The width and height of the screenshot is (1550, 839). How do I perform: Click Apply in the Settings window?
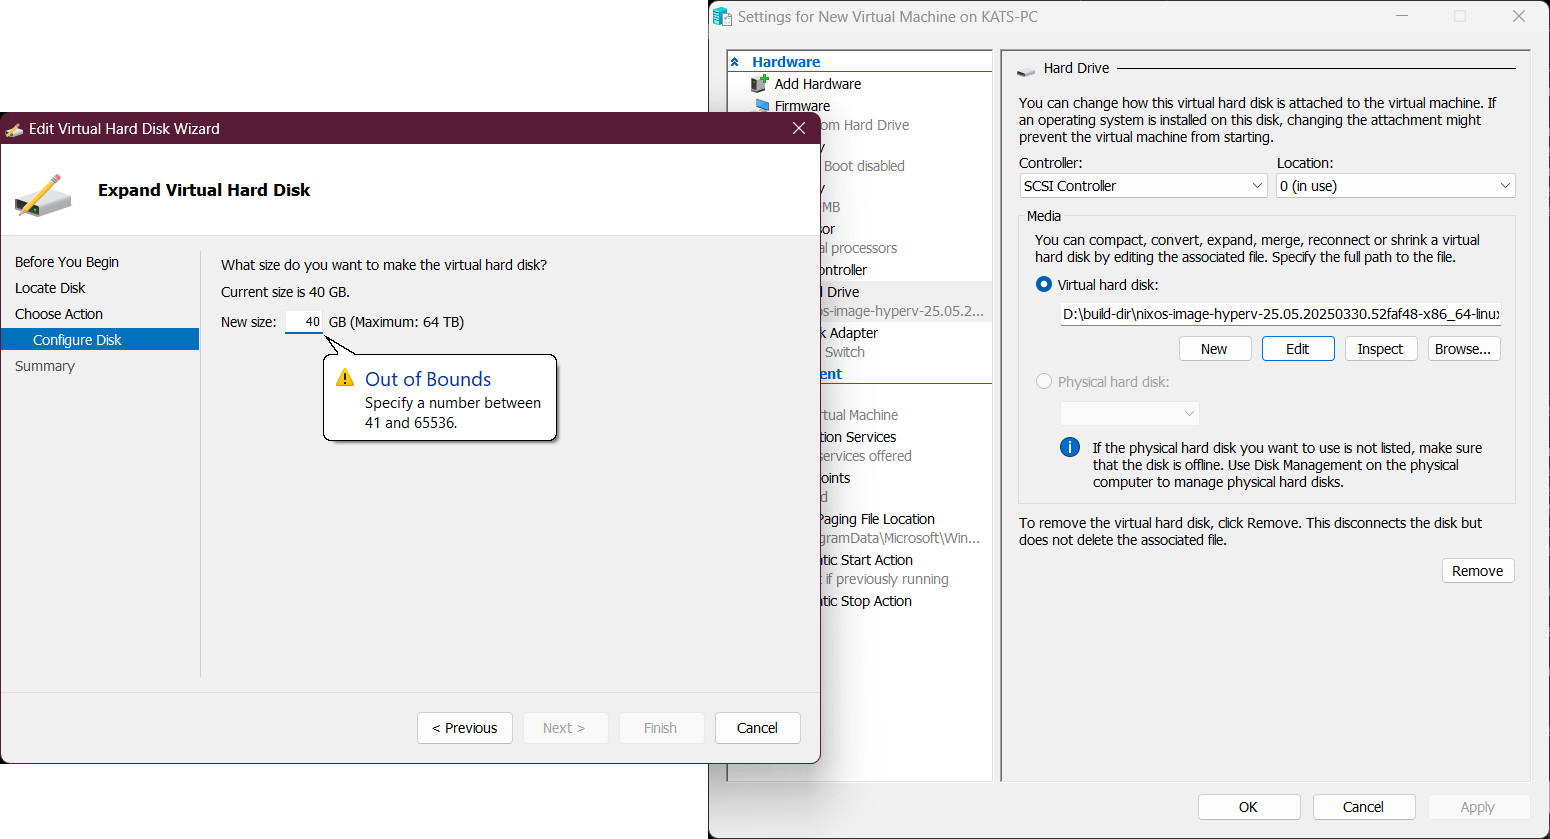tap(1479, 807)
